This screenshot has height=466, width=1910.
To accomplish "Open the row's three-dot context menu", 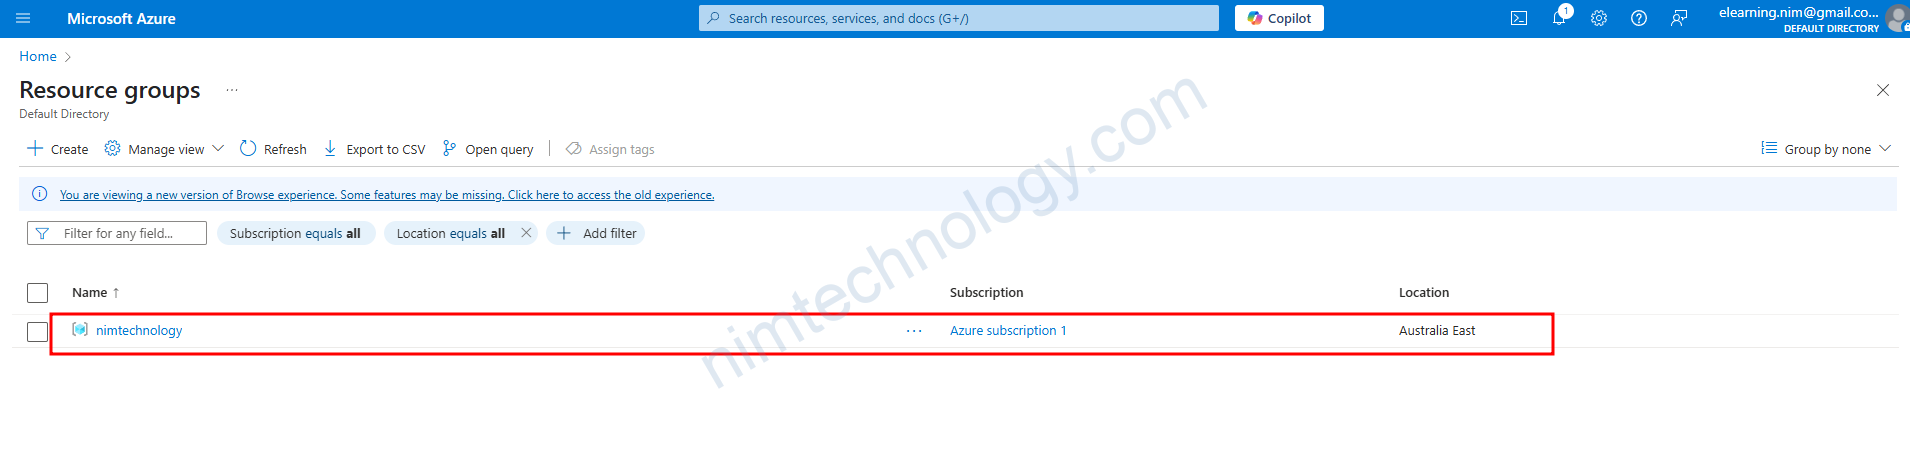I will (913, 331).
